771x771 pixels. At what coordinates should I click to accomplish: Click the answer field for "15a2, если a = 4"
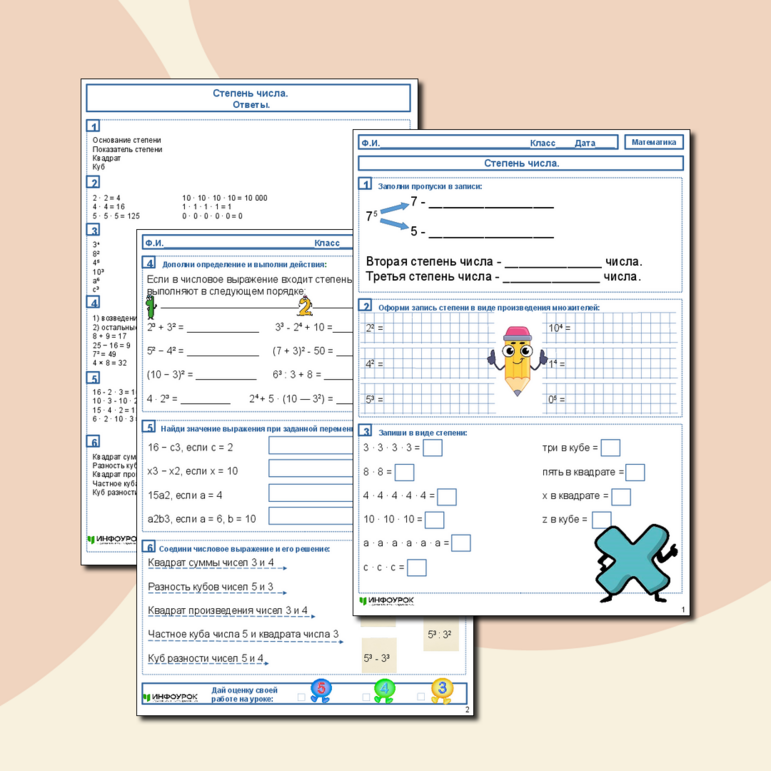tap(311, 493)
